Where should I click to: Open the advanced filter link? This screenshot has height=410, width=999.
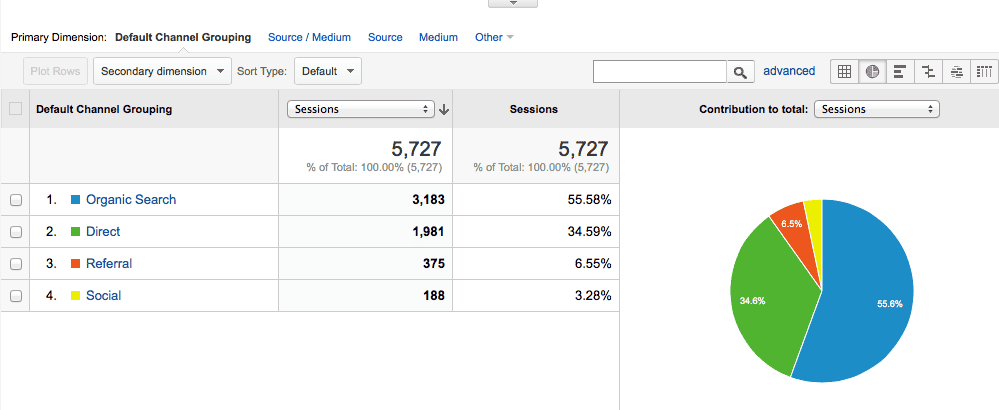coord(789,71)
